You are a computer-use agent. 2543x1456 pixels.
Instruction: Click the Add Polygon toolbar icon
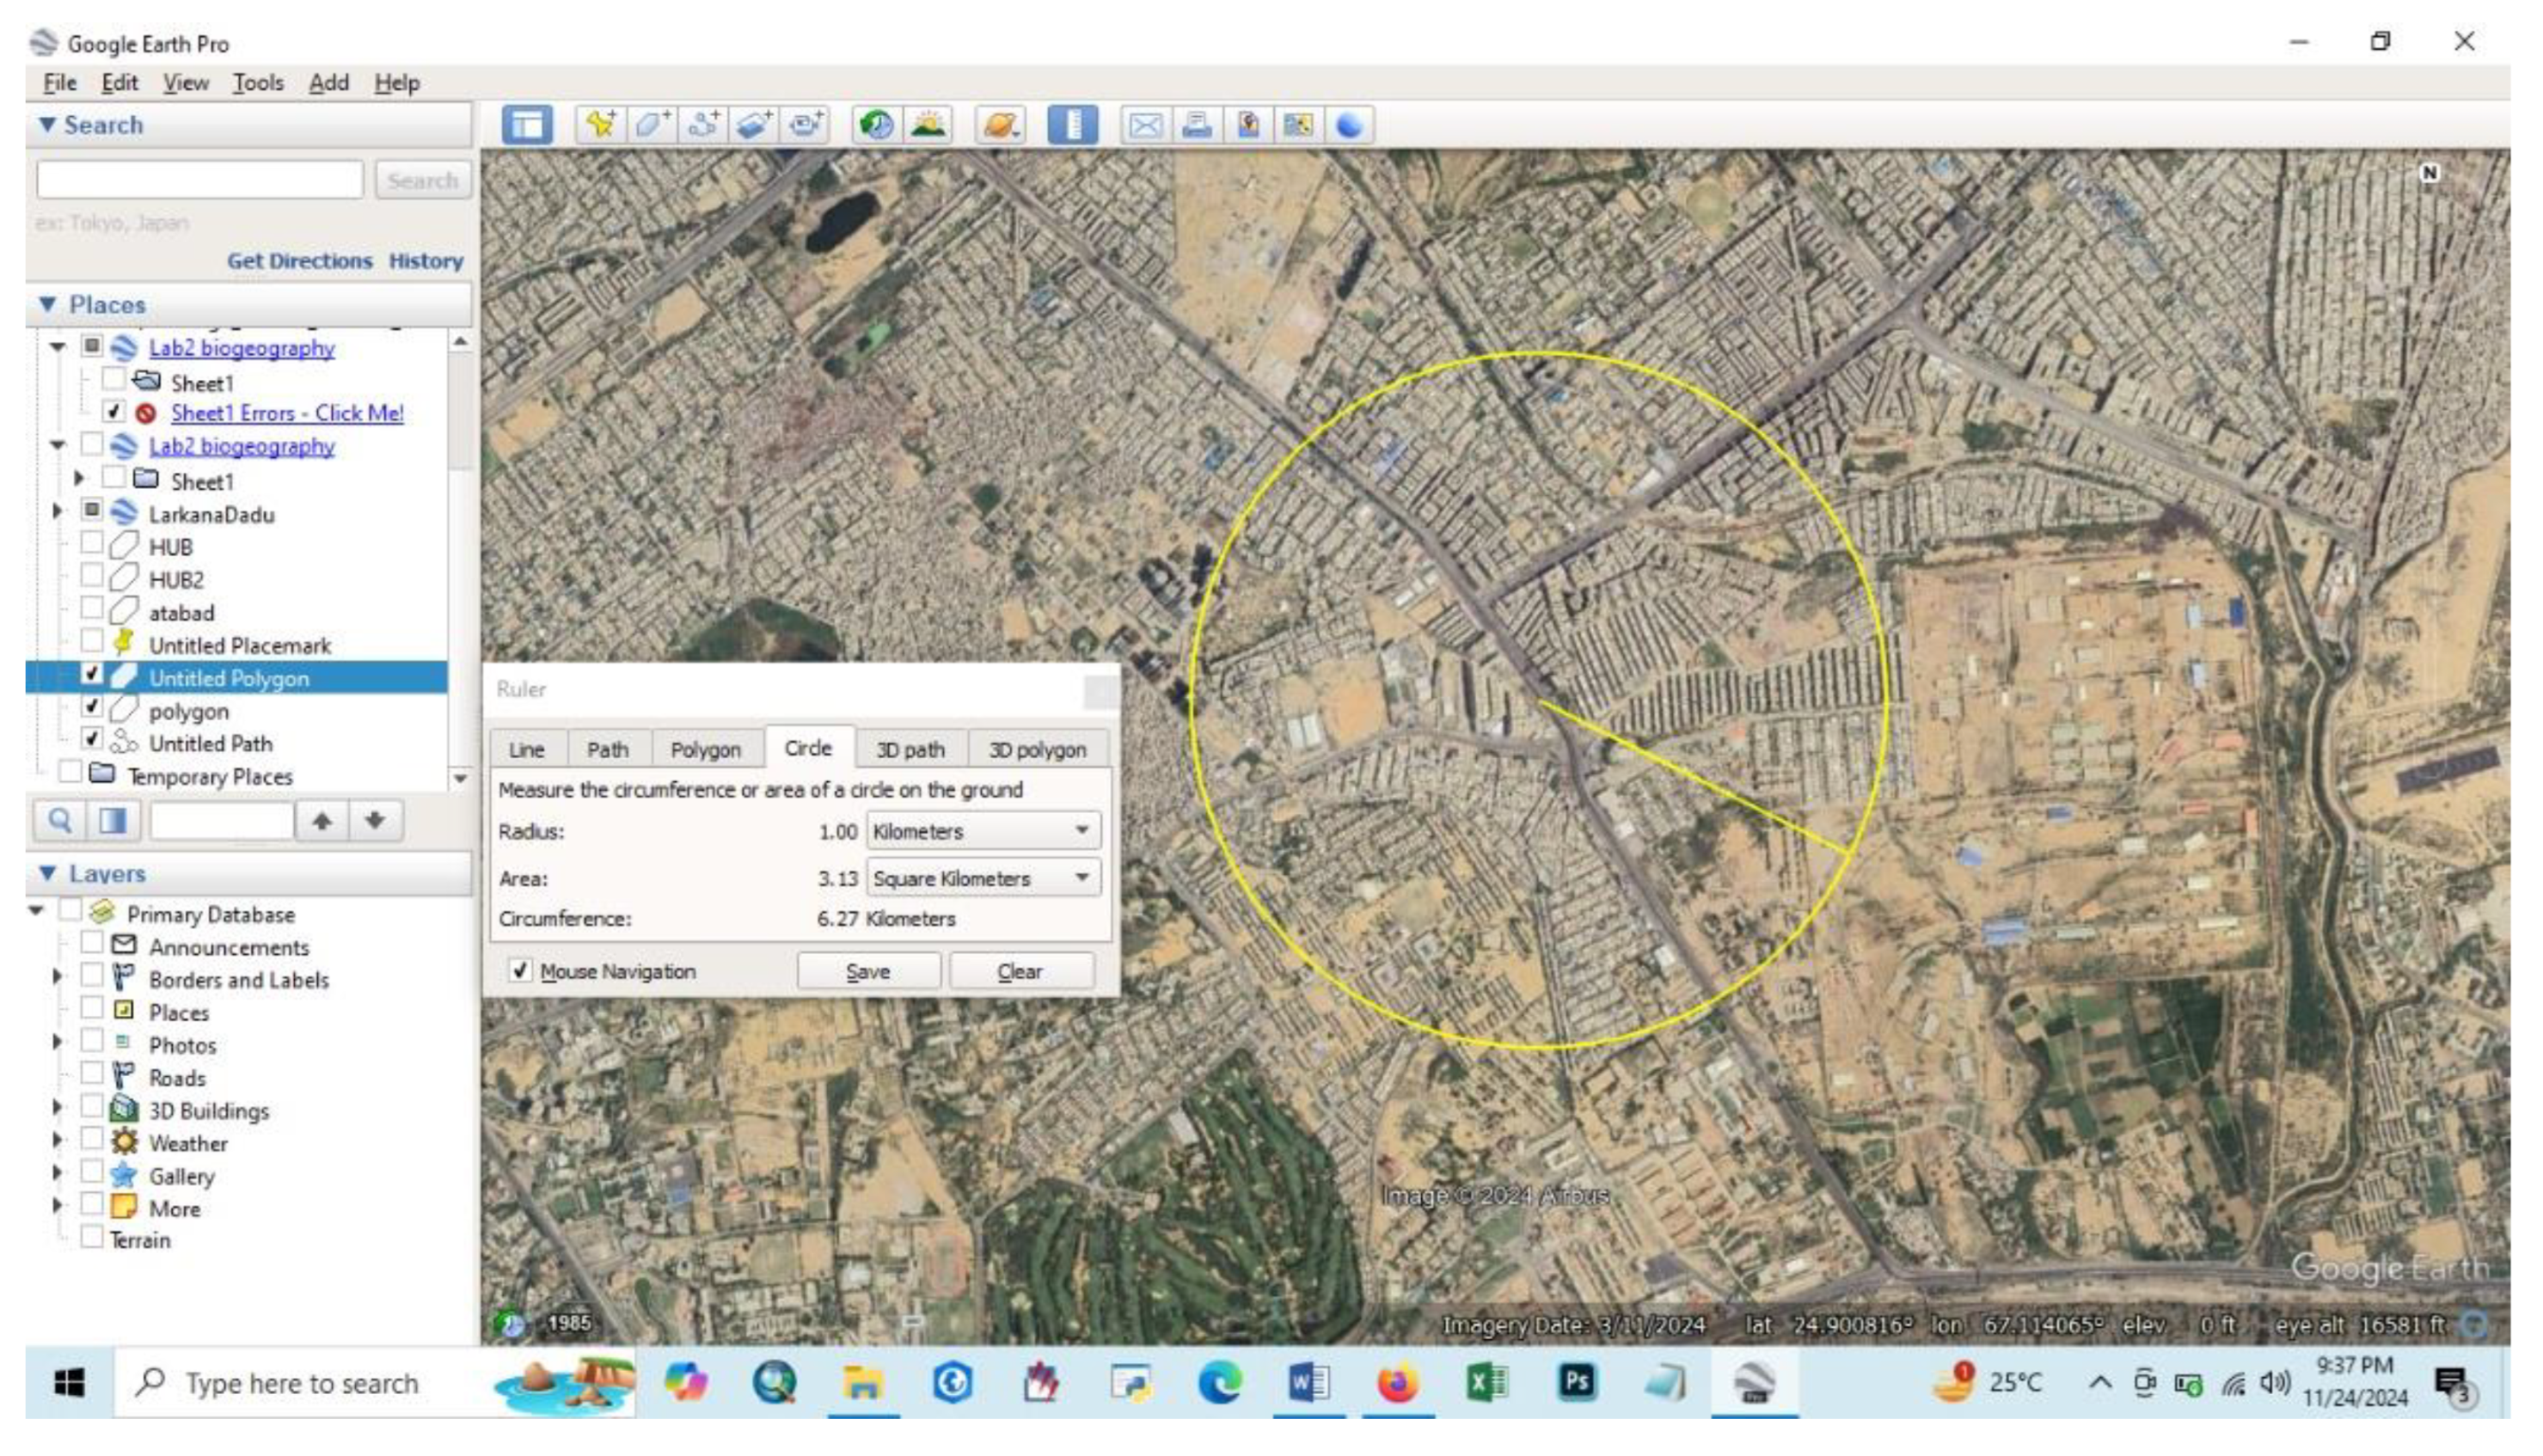(652, 125)
